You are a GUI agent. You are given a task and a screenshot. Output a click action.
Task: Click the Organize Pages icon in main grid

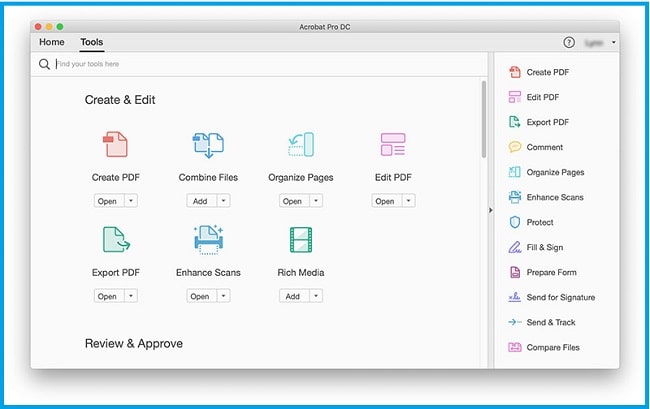click(x=301, y=145)
